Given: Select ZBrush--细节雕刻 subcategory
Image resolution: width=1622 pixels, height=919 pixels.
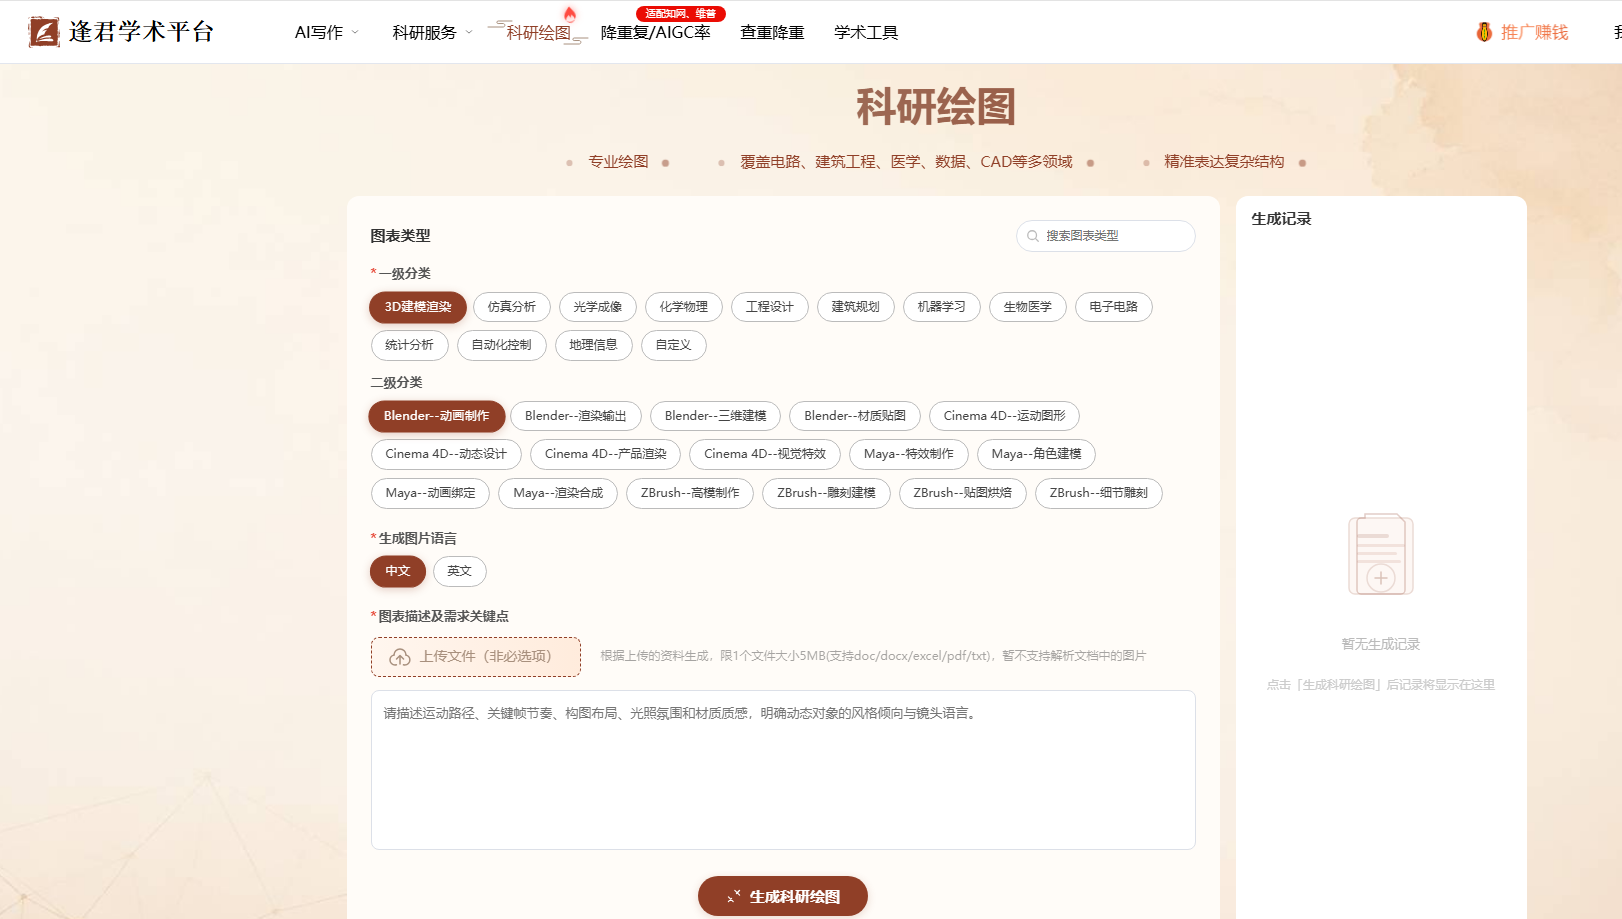Looking at the screenshot, I should coord(1099,493).
